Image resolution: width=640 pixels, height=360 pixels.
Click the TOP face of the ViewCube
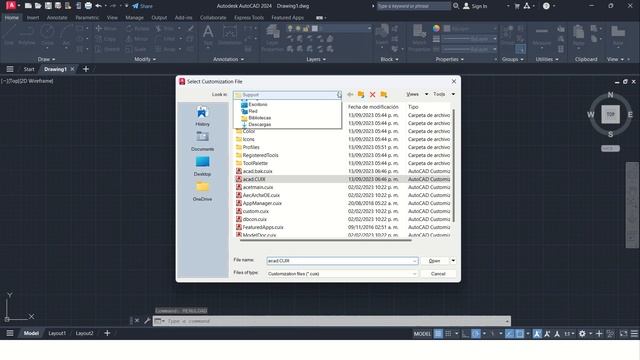610,114
